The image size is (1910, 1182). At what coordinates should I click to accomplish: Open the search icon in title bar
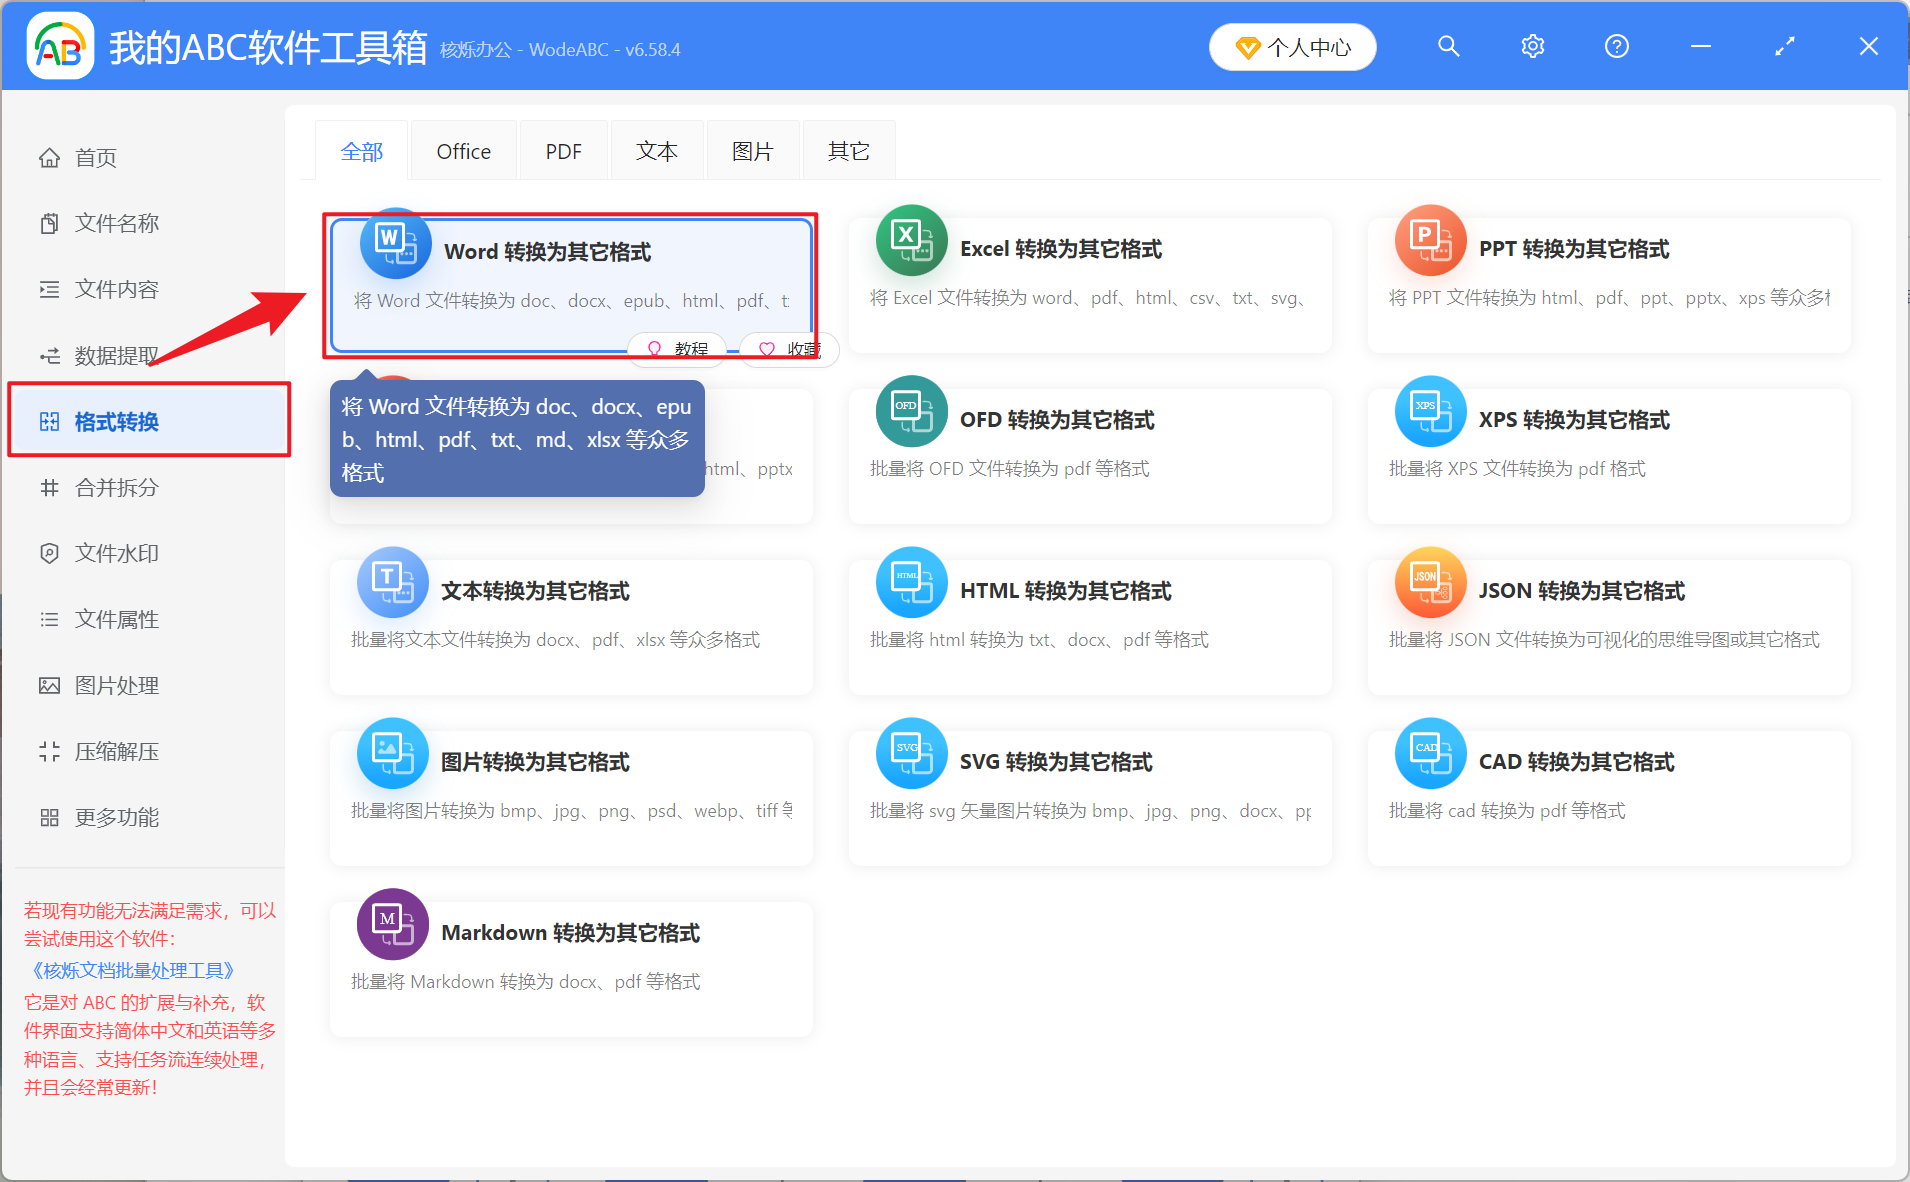pos(1449,46)
